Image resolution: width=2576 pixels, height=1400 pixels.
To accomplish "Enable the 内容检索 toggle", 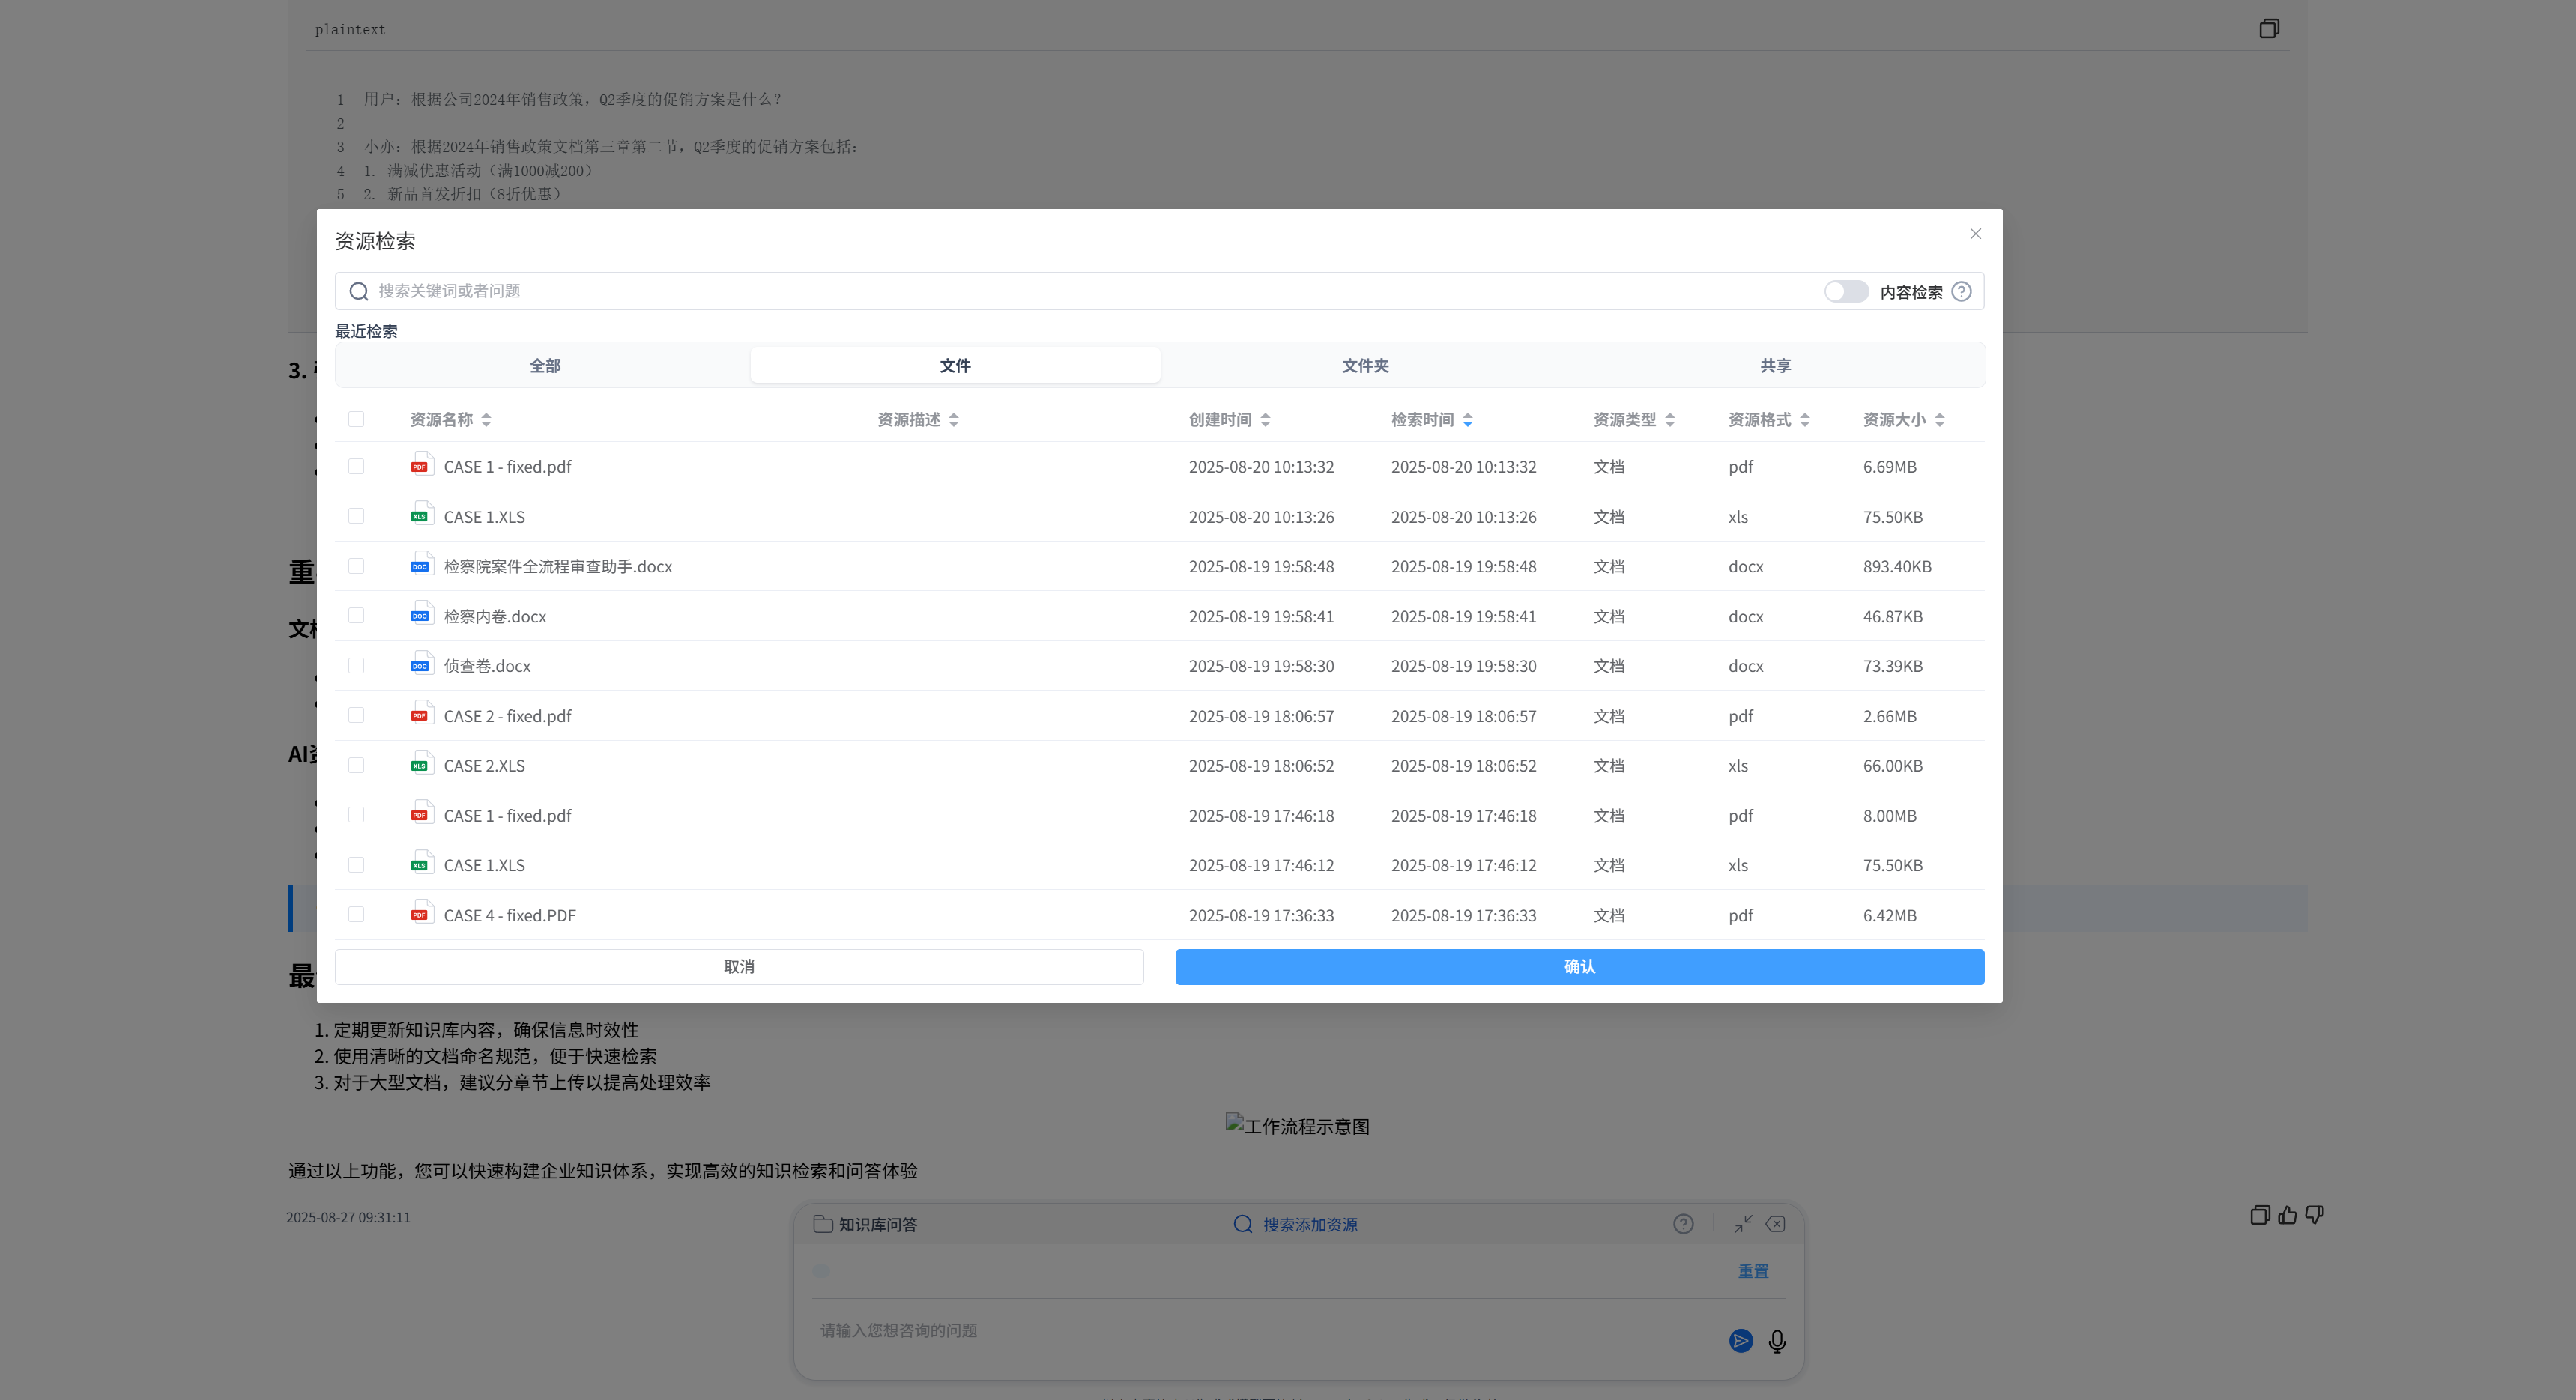I will (1845, 291).
